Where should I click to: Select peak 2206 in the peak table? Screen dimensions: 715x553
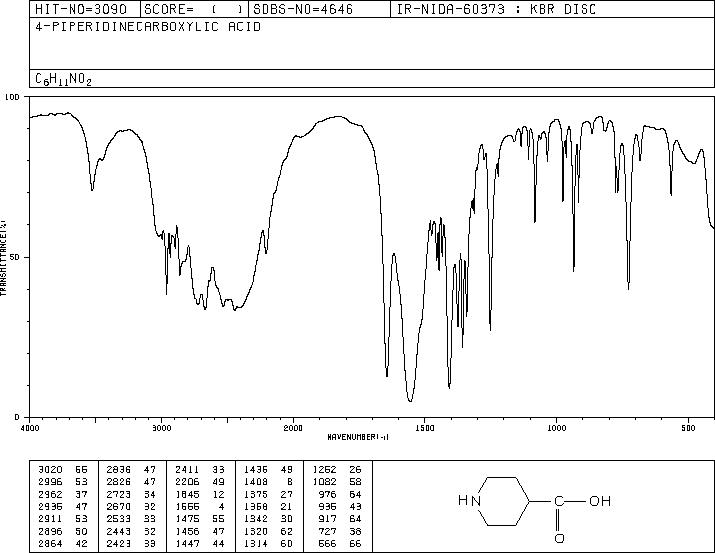[187, 482]
